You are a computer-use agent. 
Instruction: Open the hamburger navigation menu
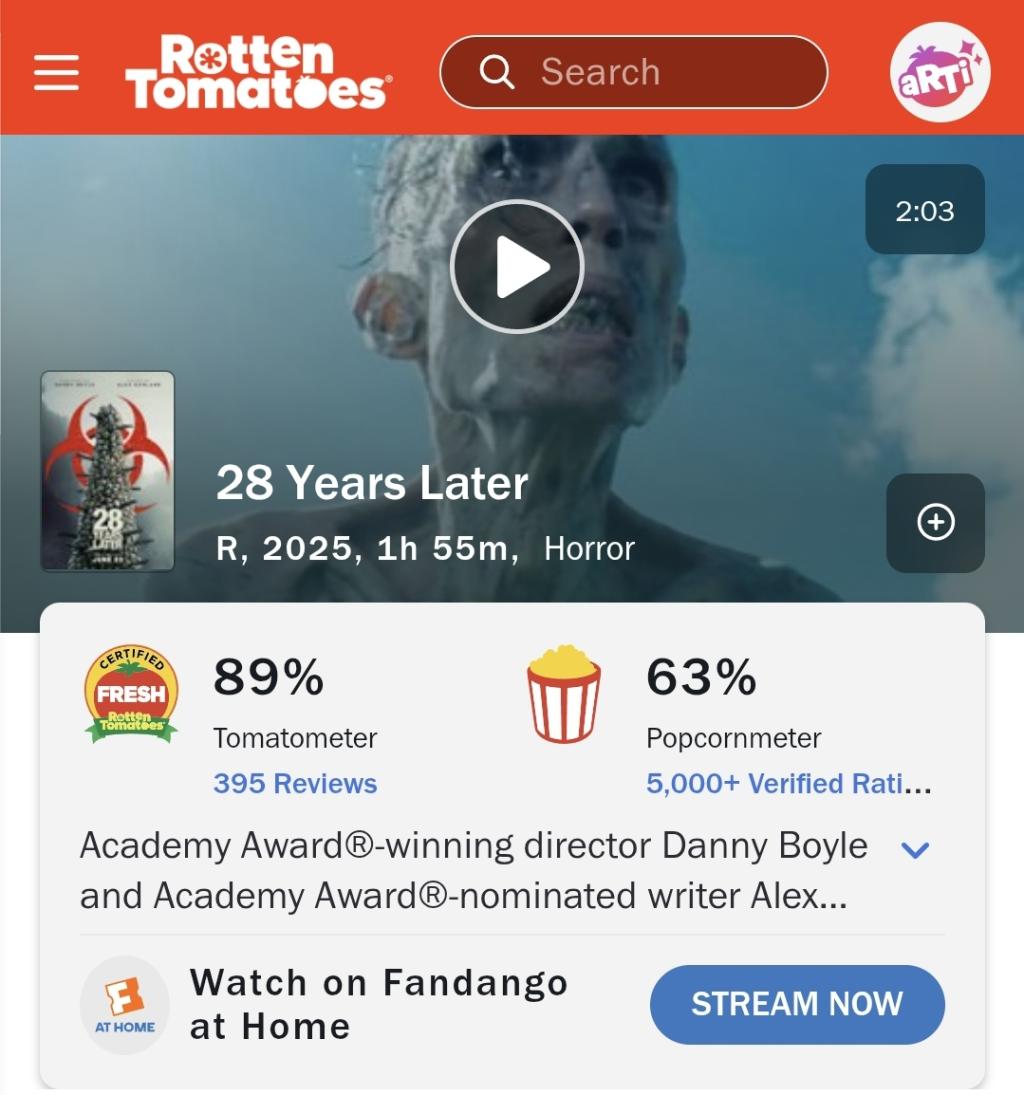point(56,72)
